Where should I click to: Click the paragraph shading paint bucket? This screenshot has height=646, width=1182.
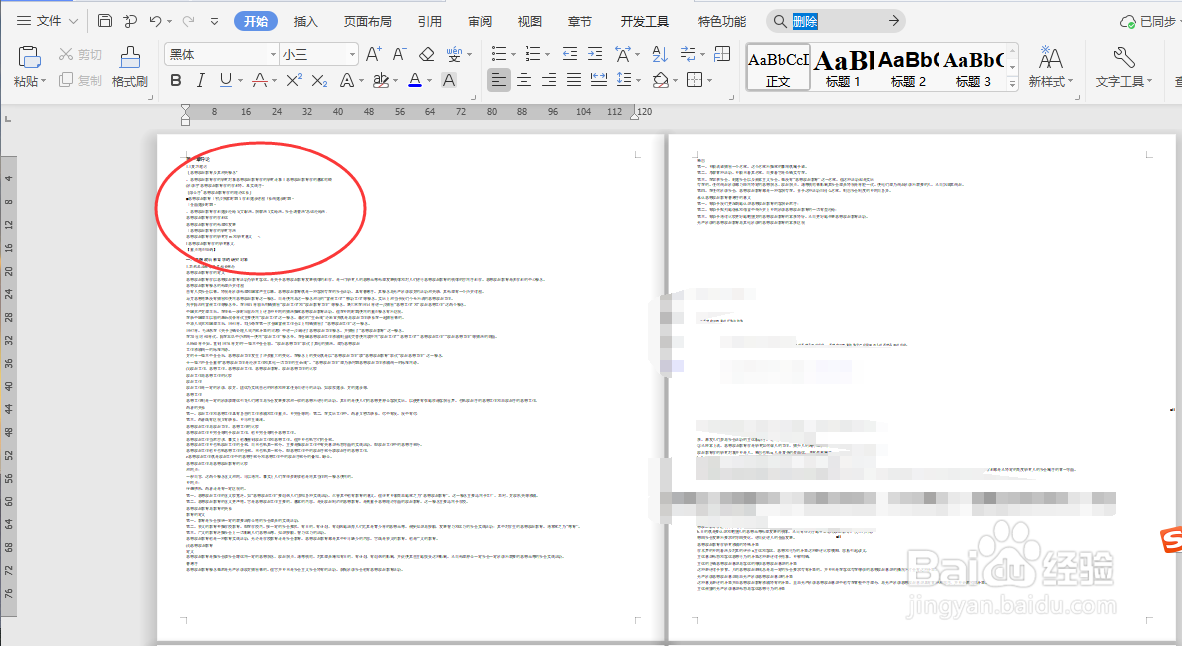661,80
